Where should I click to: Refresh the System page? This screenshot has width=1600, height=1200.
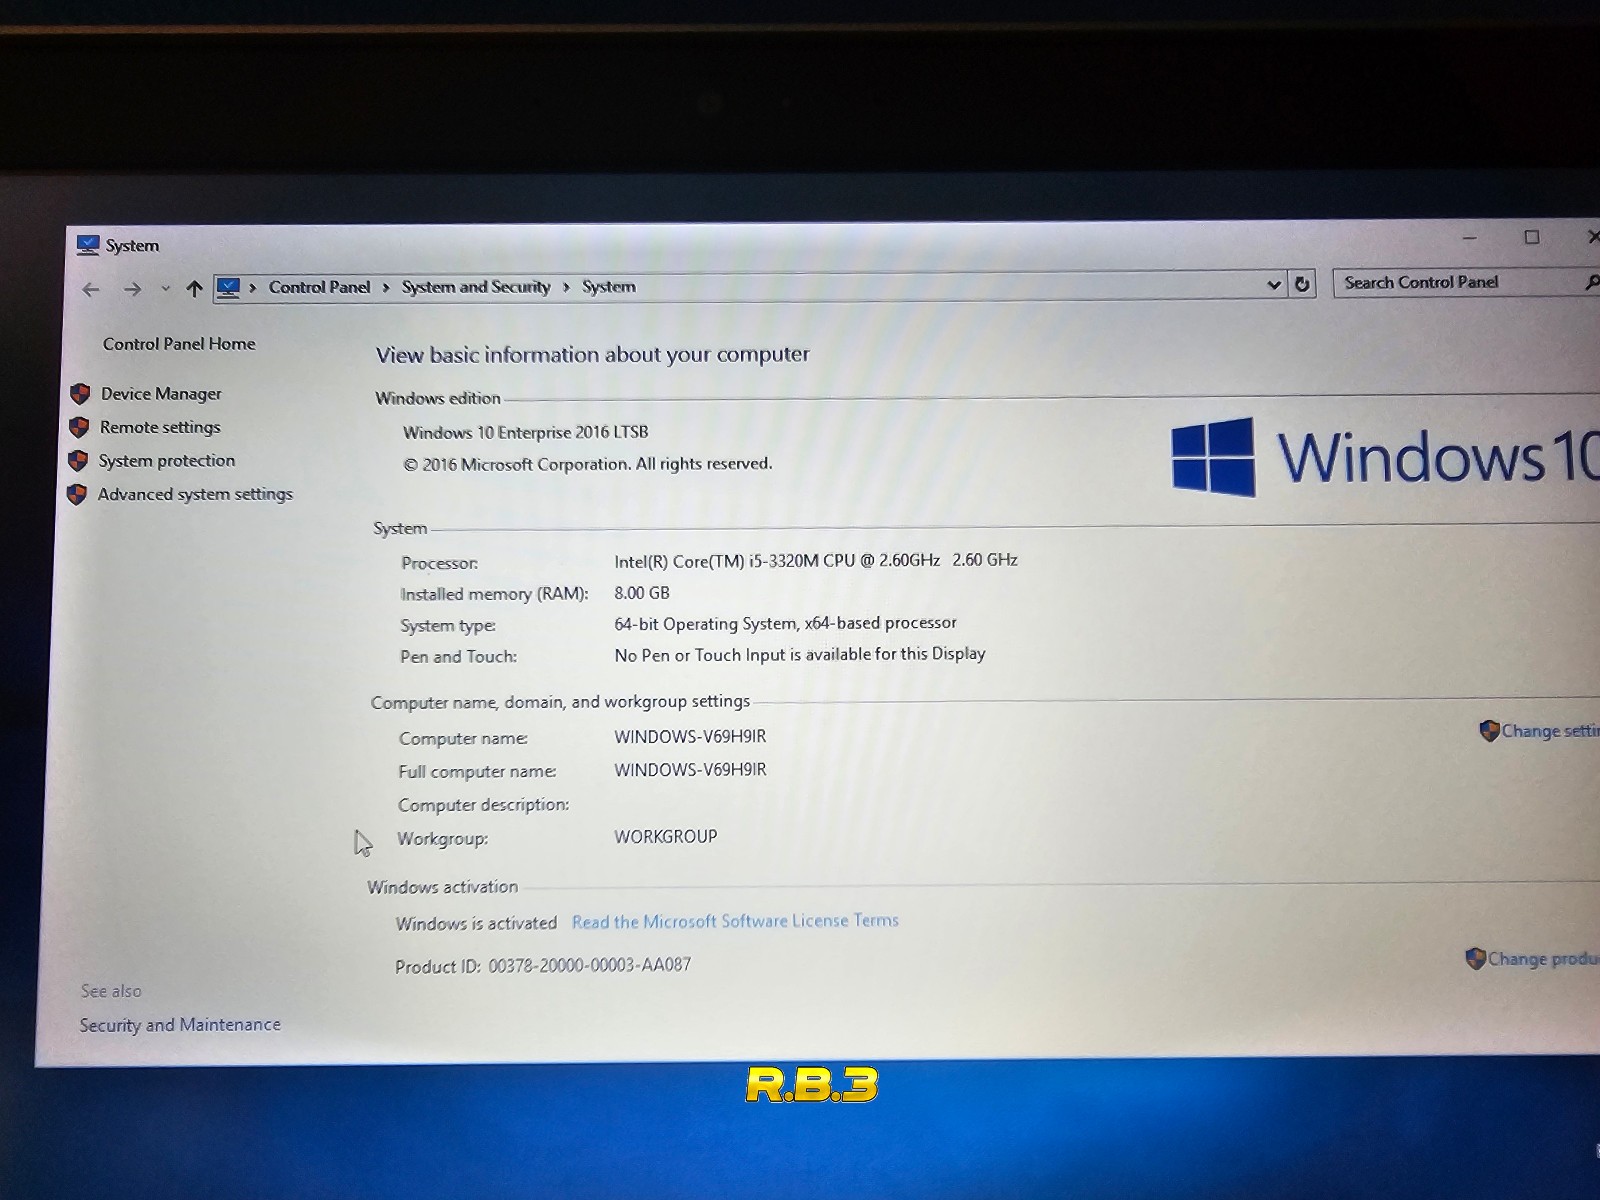click(x=1302, y=284)
